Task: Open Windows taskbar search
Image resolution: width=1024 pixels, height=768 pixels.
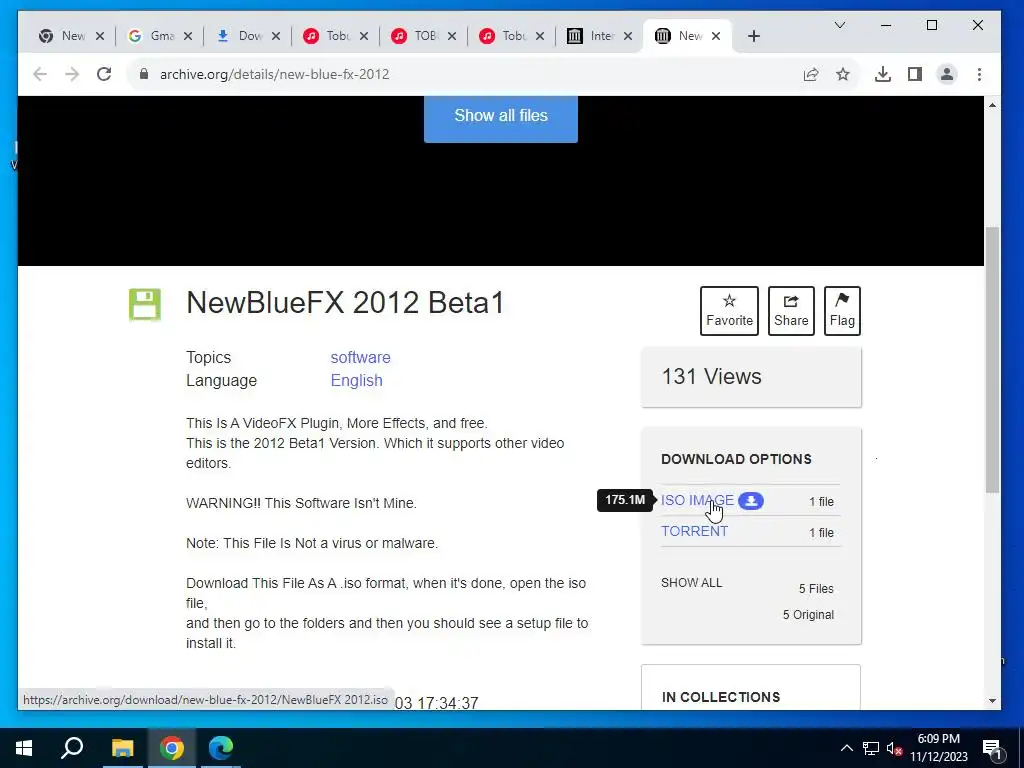Action: click(x=72, y=748)
